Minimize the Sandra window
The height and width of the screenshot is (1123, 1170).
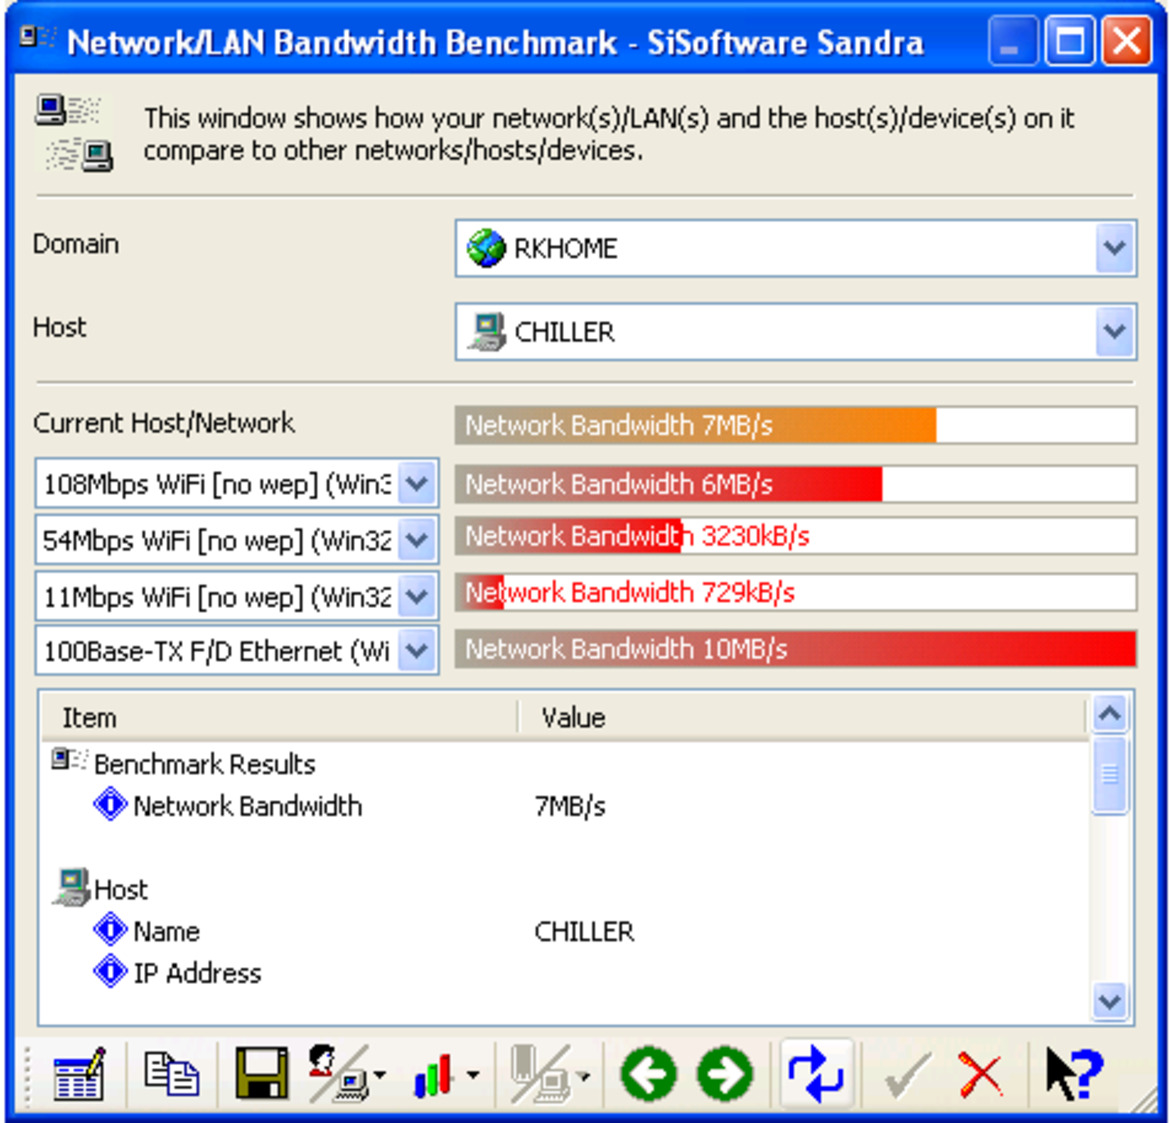click(x=1012, y=40)
